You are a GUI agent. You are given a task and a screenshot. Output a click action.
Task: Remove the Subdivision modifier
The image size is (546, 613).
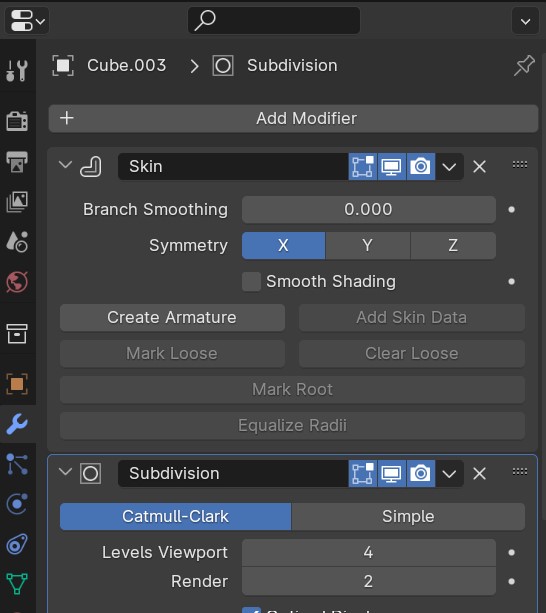tap(480, 473)
